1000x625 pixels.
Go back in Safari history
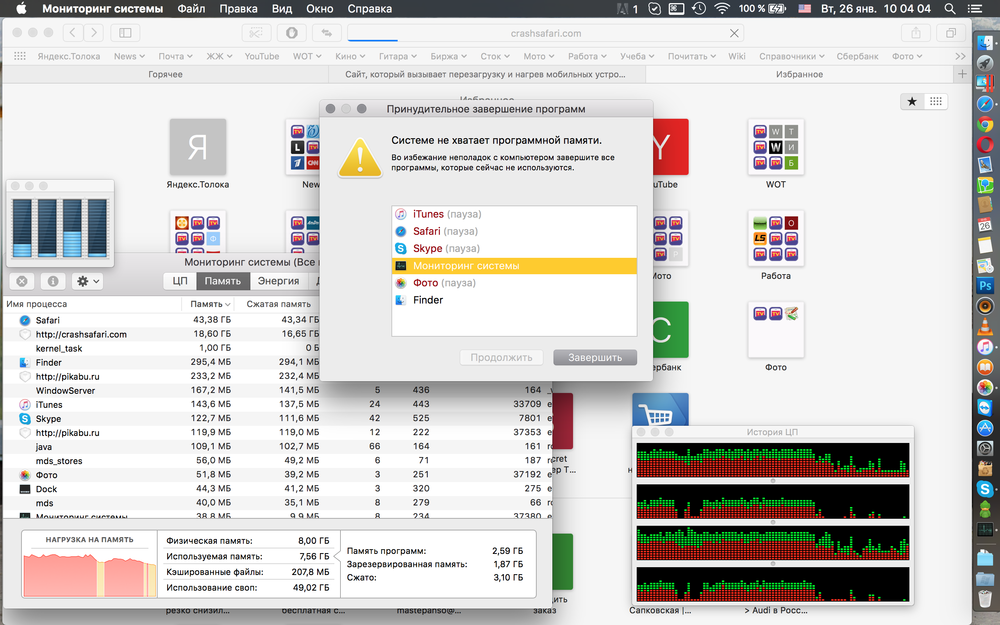click(73, 33)
